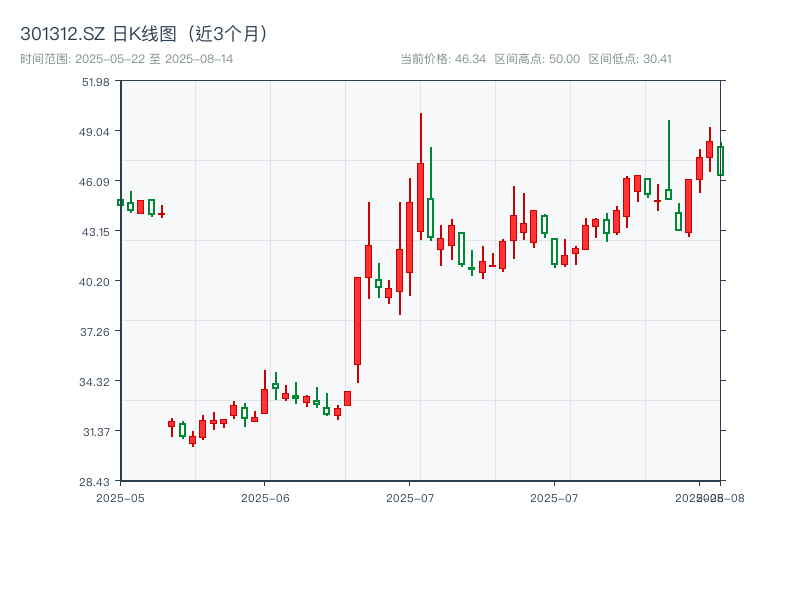
Task: Click the tall green candle with long upper wick near August
Action: pyautogui.click(x=669, y=160)
